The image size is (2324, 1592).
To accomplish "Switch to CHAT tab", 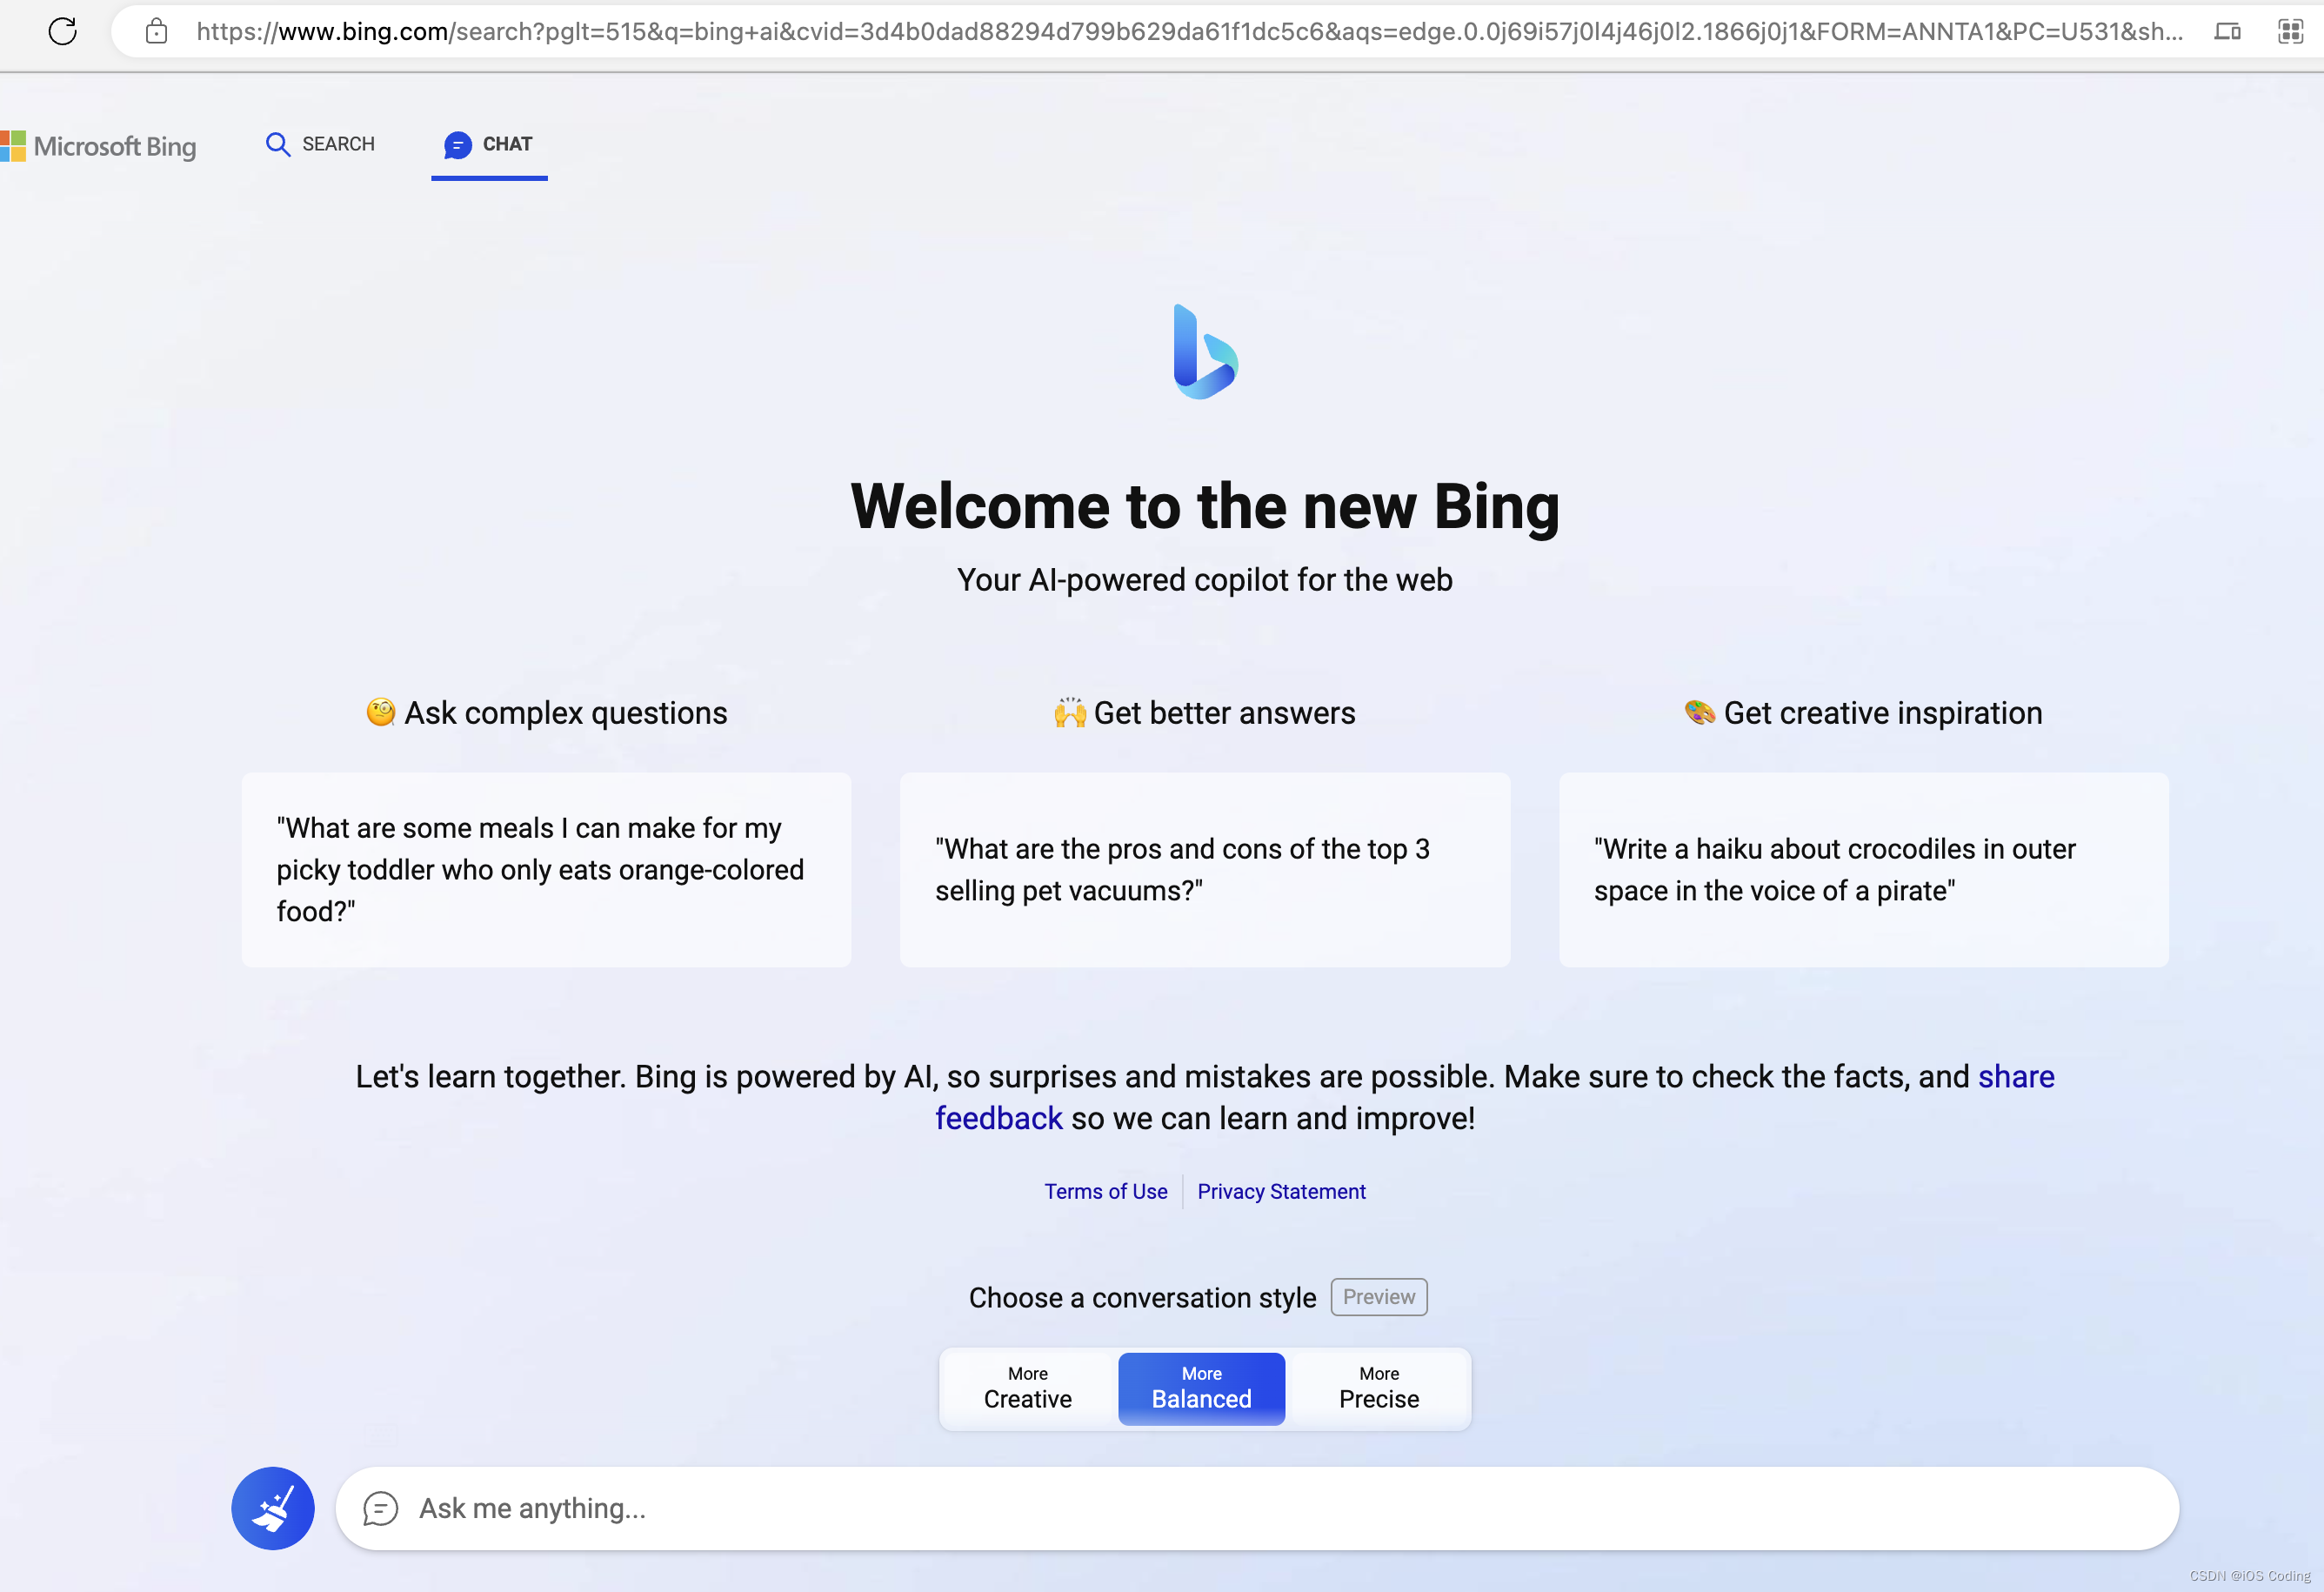I will tap(489, 144).
